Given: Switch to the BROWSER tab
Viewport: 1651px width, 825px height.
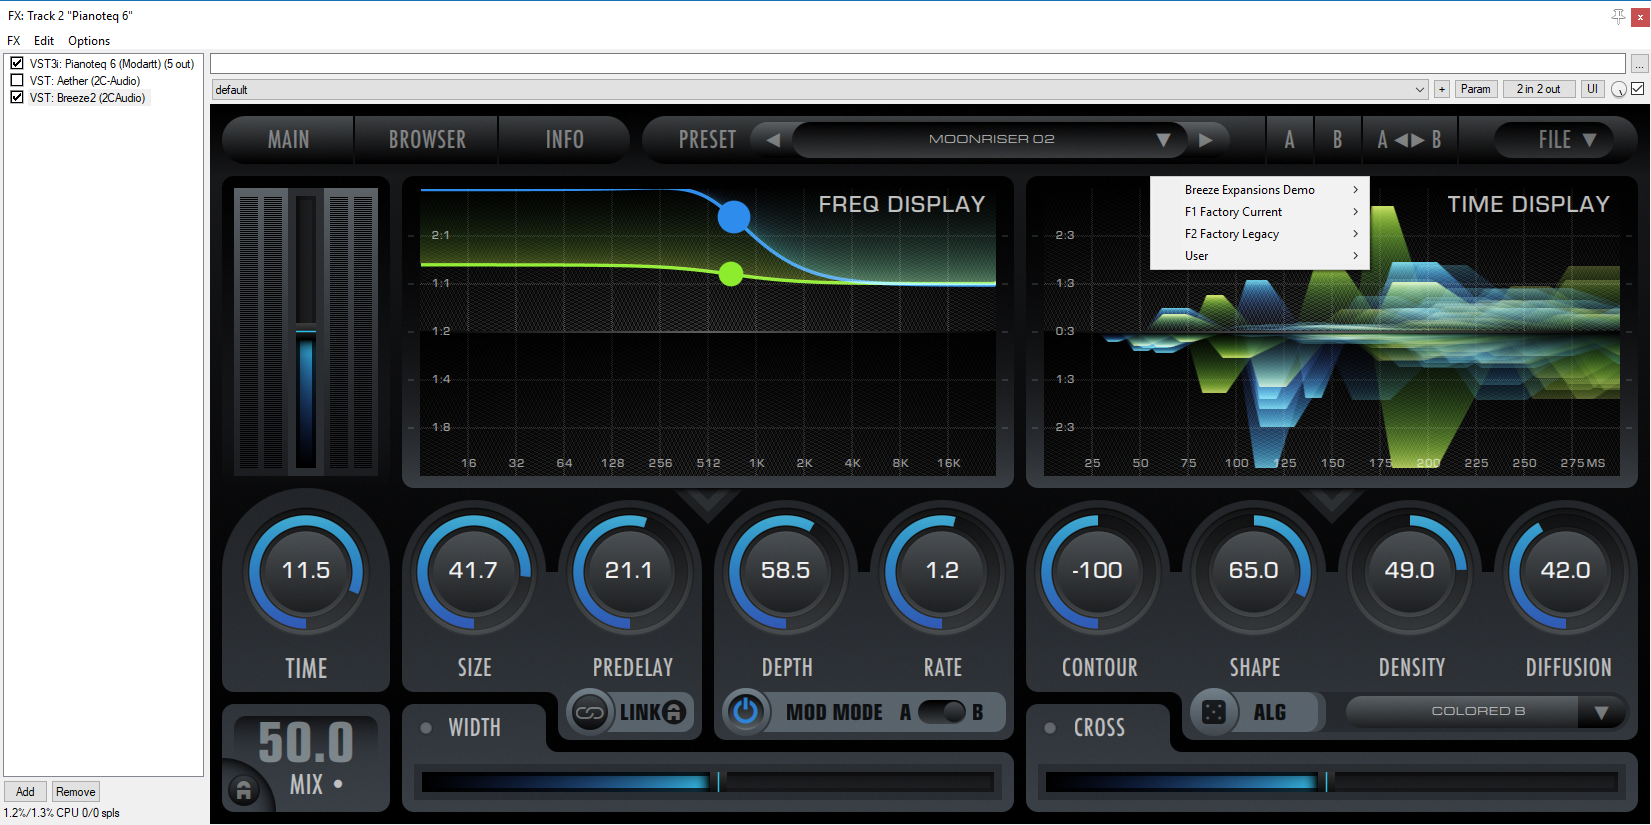Looking at the screenshot, I should click(x=427, y=140).
